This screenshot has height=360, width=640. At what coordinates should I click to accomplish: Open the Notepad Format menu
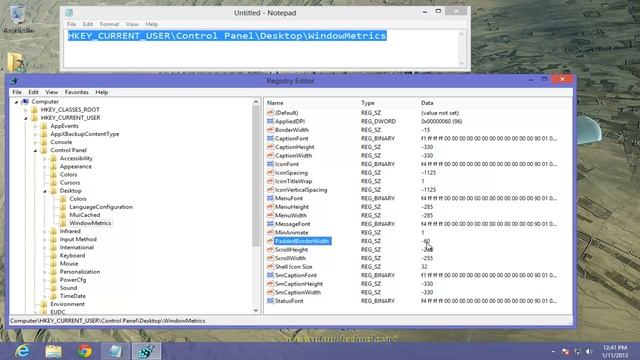(109, 24)
